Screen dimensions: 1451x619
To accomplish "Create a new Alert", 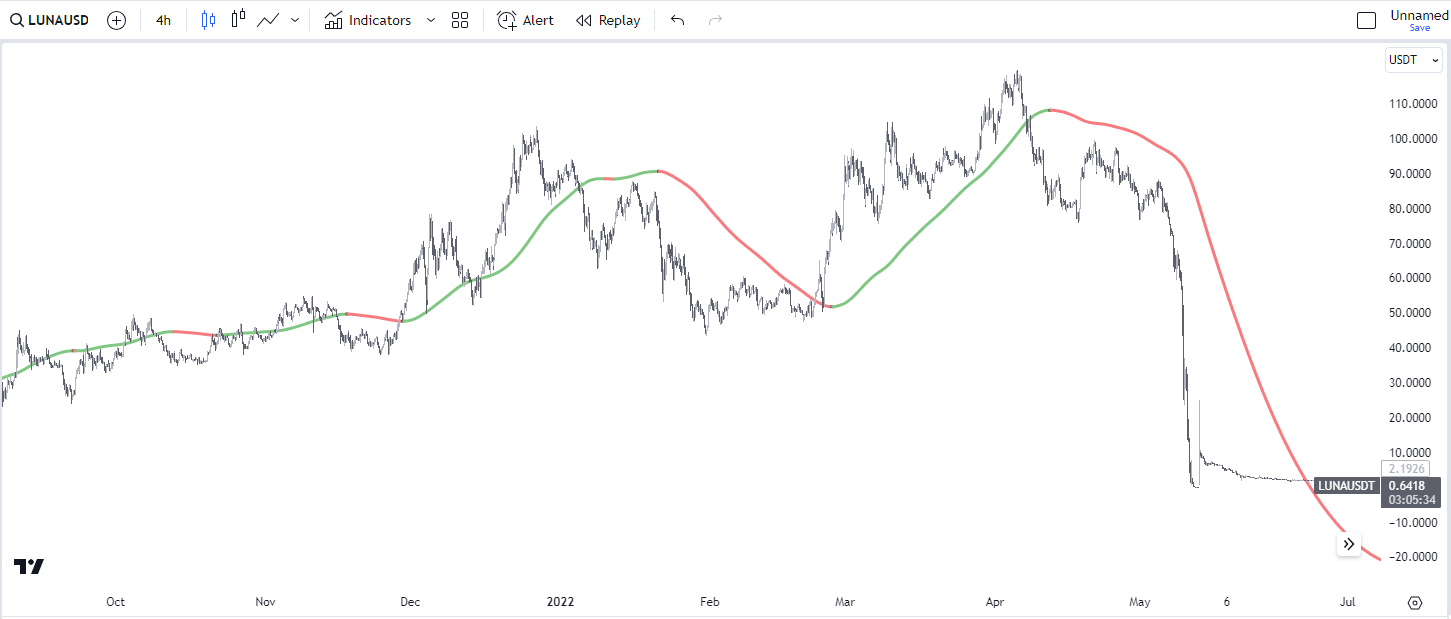I will pos(525,20).
